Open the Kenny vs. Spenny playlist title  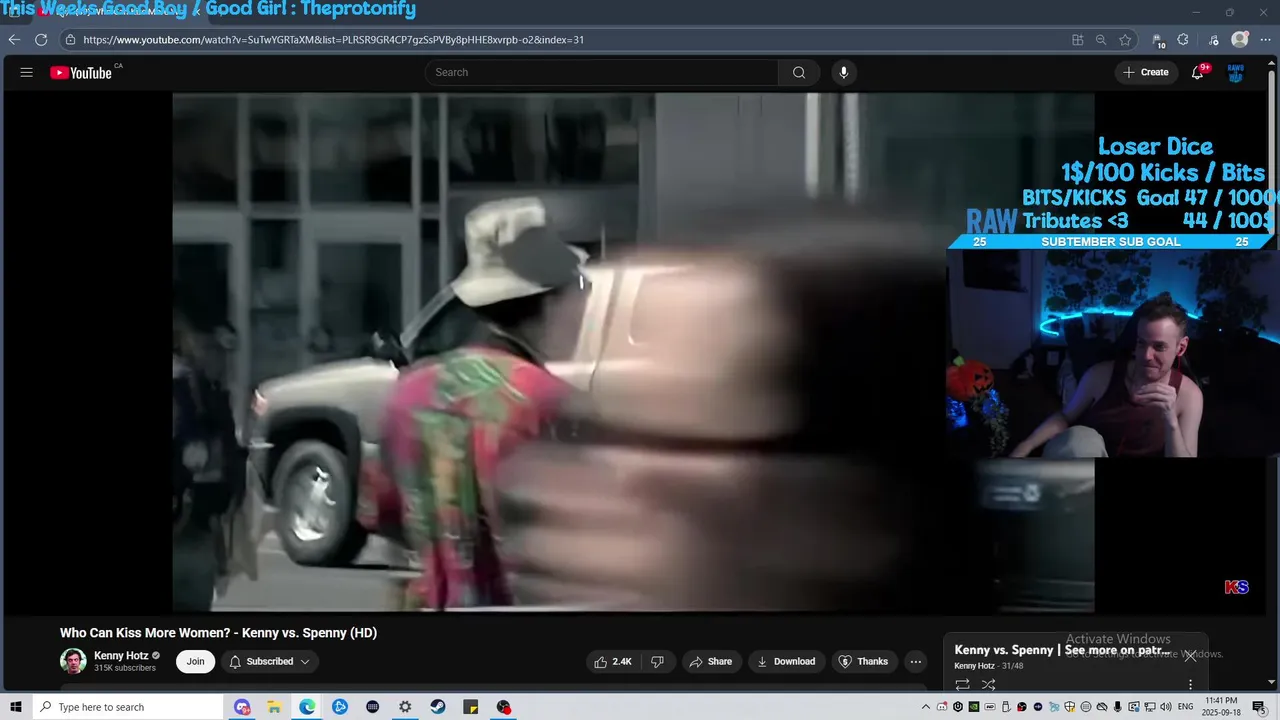click(x=1062, y=650)
